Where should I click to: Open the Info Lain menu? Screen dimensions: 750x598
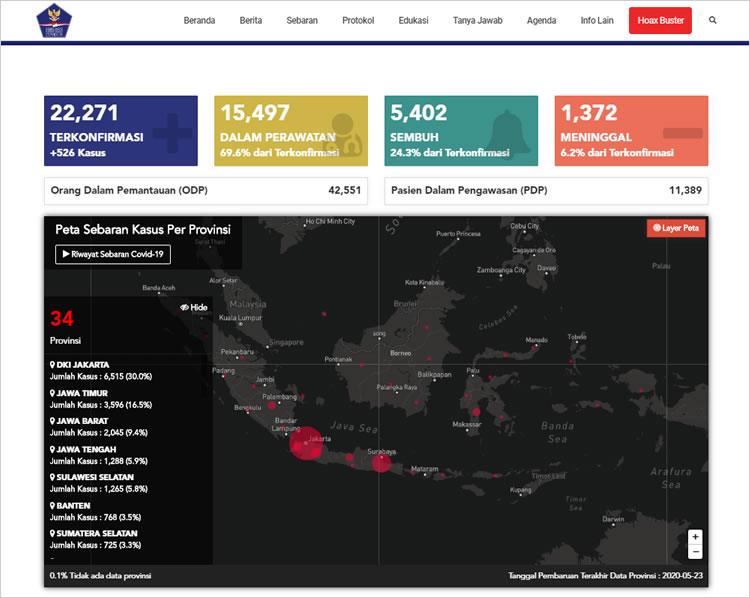tap(597, 20)
